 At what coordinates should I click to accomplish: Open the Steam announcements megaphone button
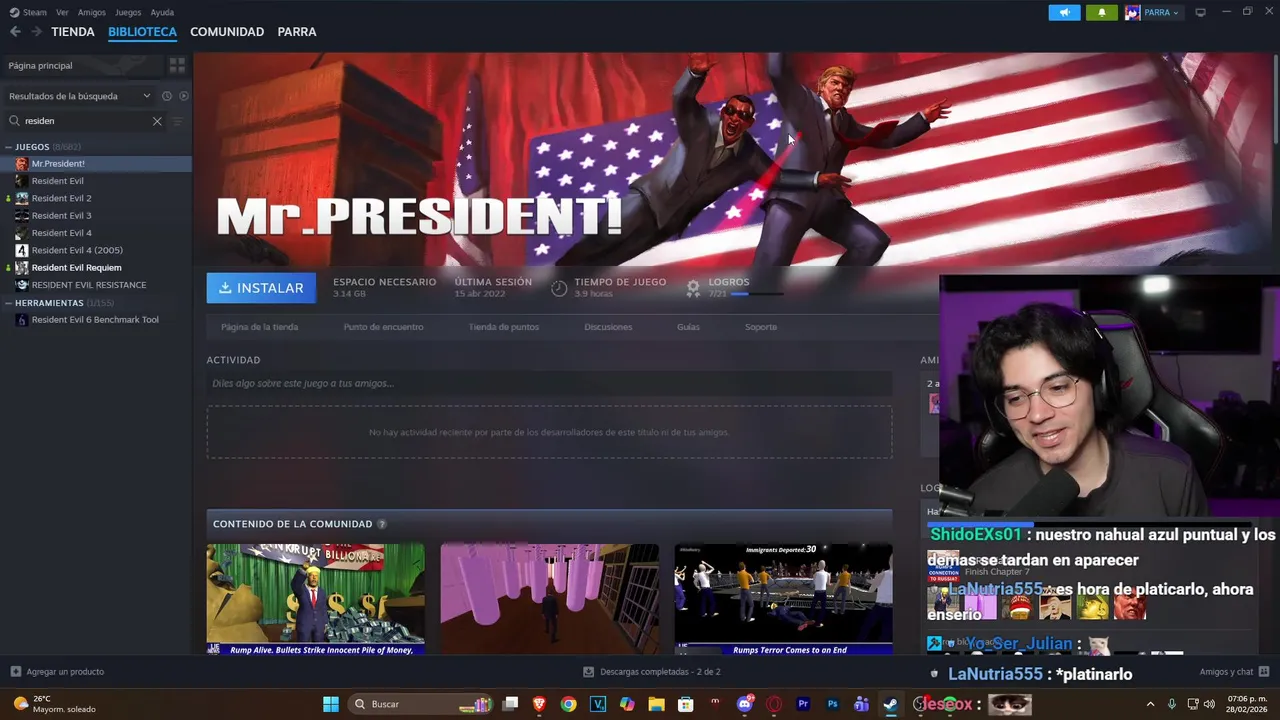pyautogui.click(x=1064, y=12)
